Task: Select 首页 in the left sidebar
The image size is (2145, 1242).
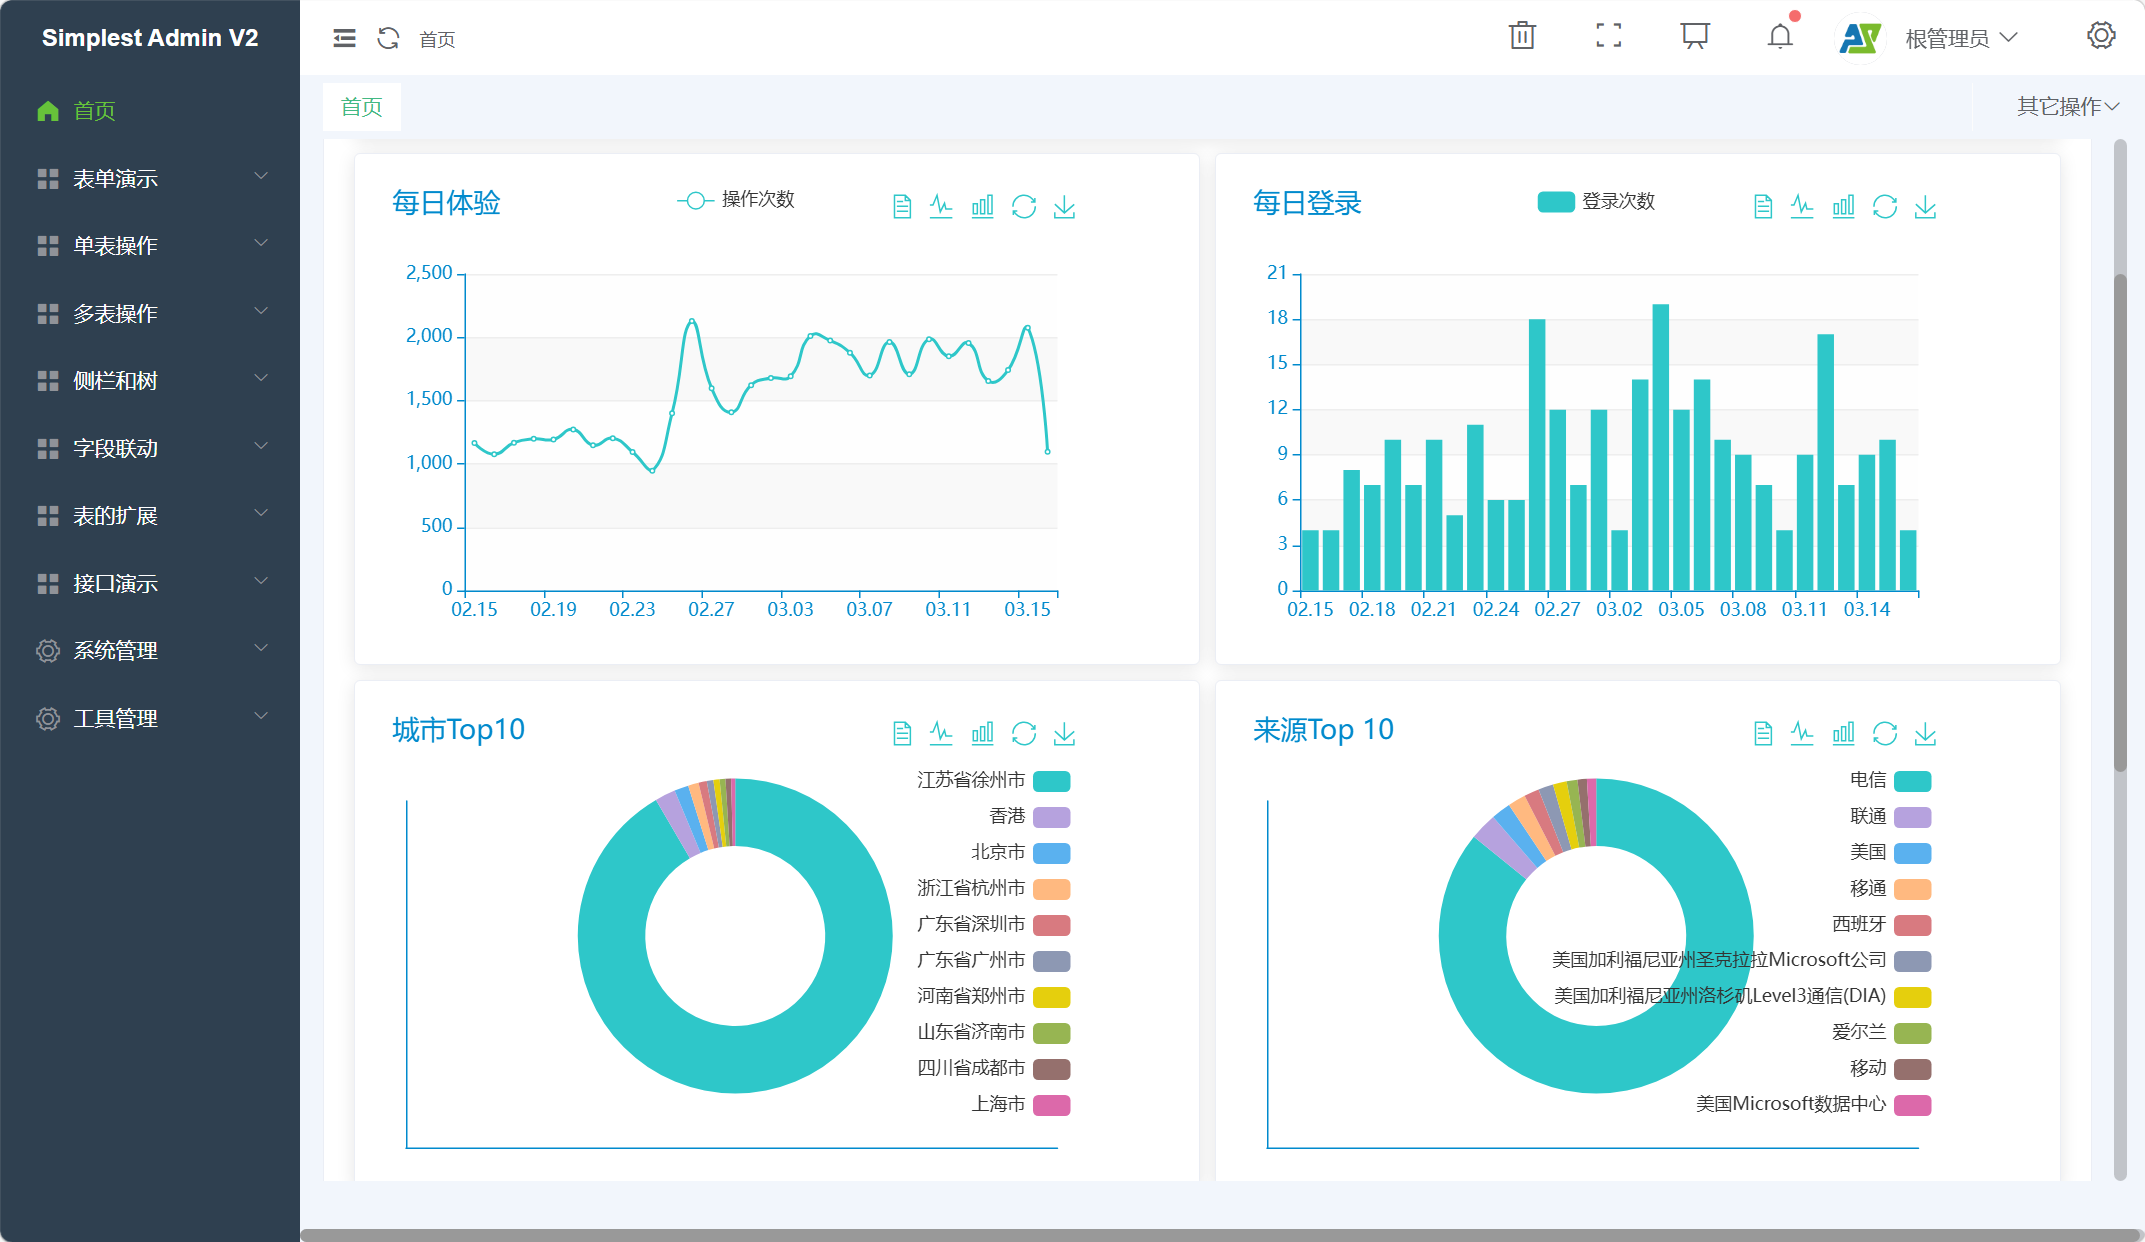Action: point(95,111)
